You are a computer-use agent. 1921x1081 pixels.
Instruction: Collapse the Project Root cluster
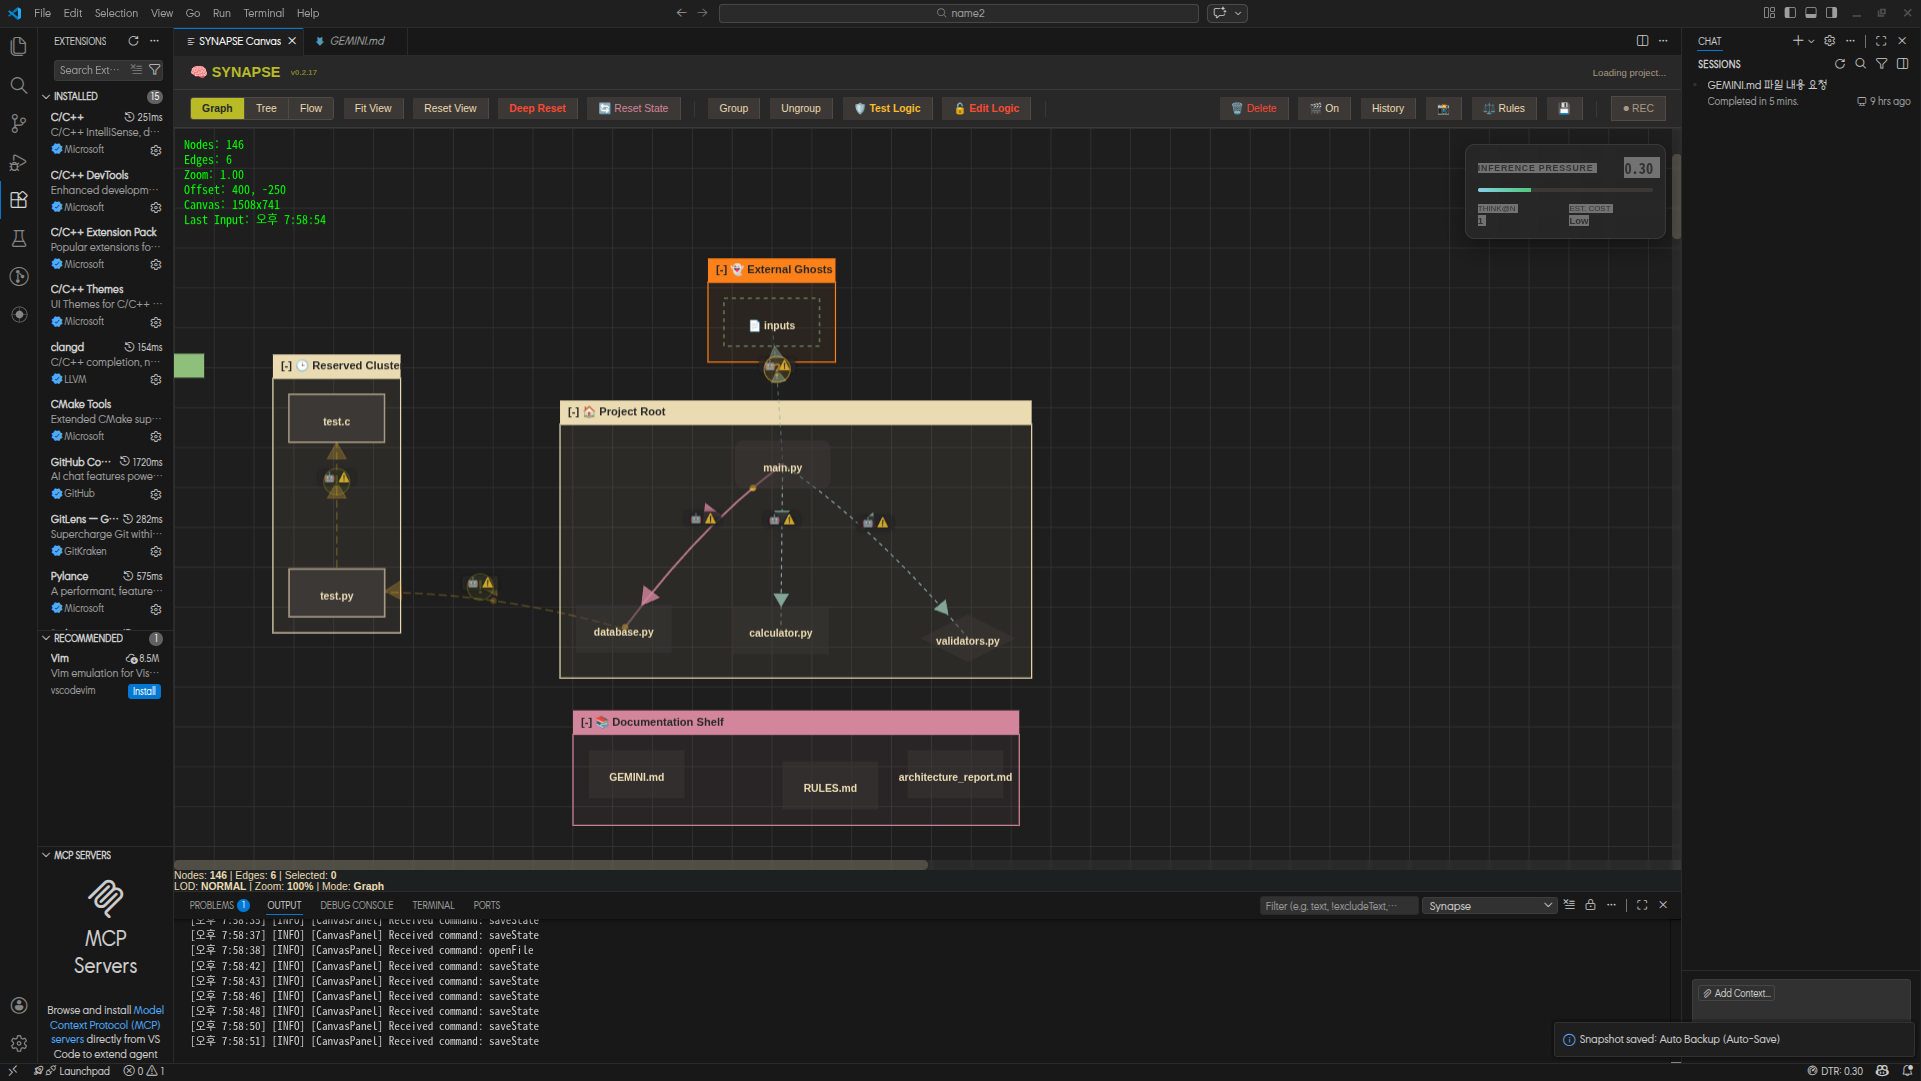pyautogui.click(x=573, y=412)
